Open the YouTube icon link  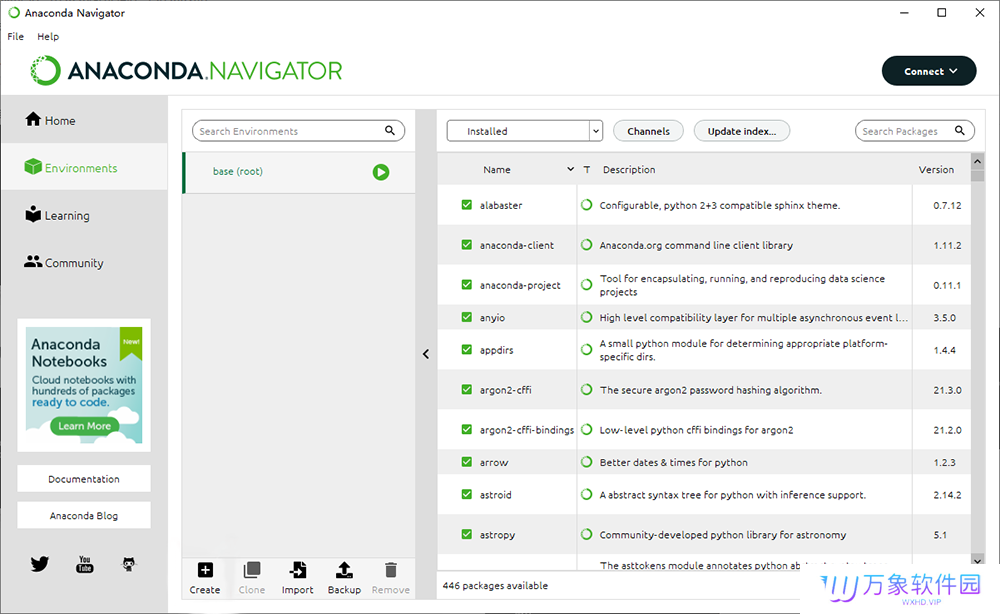point(85,564)
